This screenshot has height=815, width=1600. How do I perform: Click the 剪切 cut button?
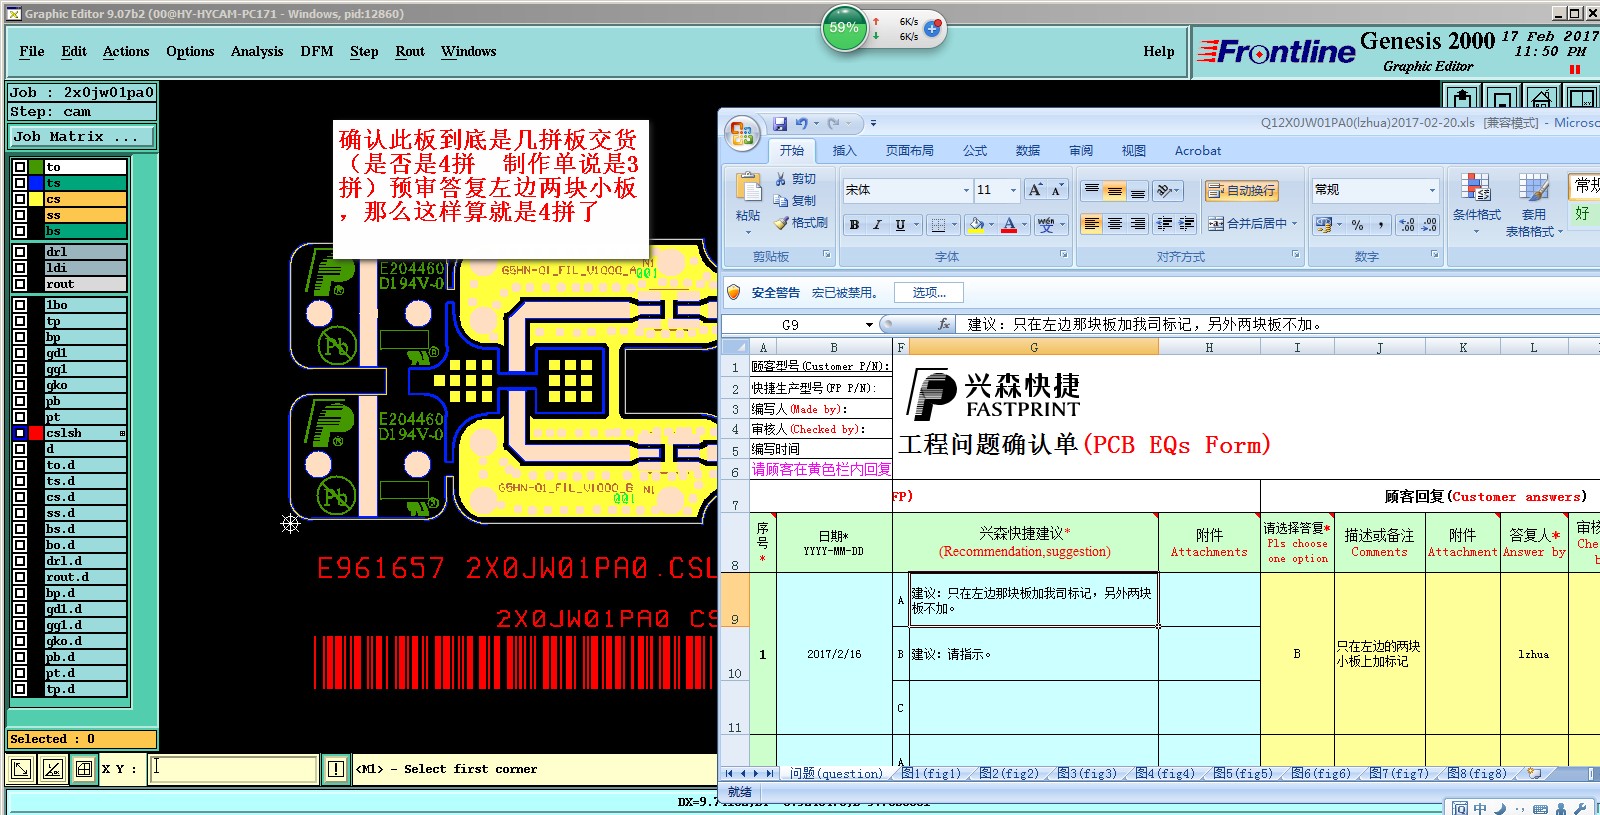click(x=796, y=179)
